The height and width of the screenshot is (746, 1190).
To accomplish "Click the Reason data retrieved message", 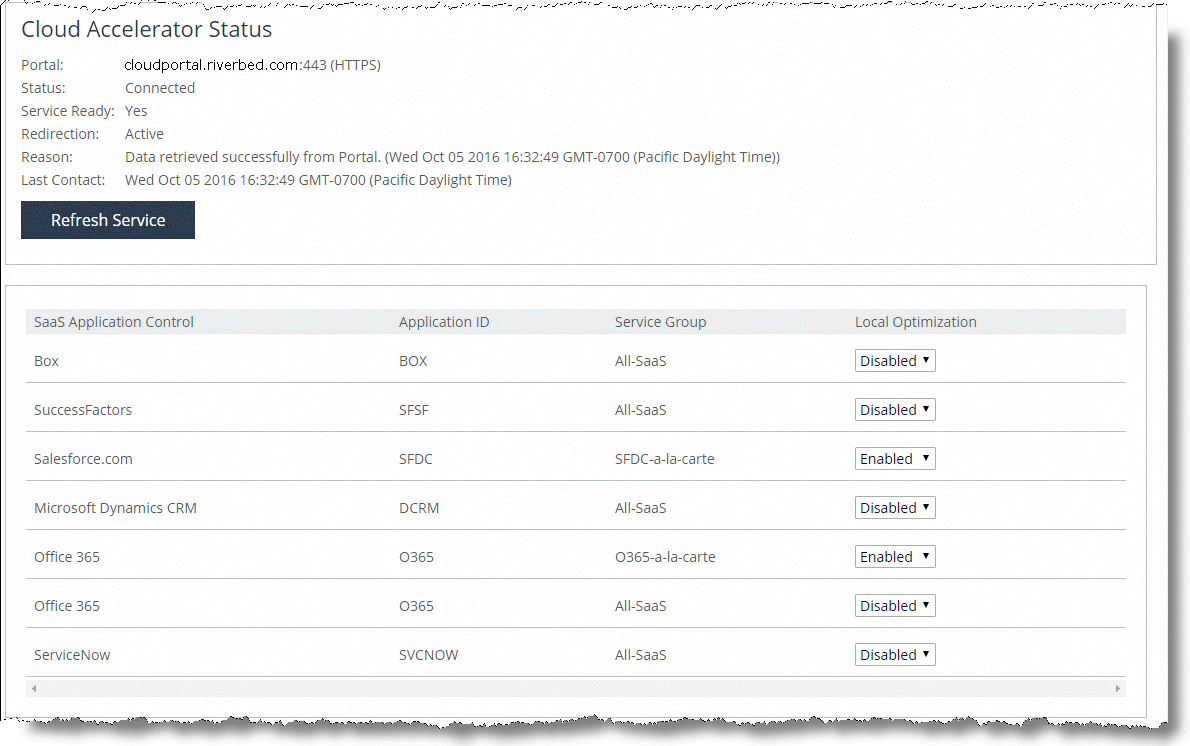I will pyautogui.click(x=452, y=157).
